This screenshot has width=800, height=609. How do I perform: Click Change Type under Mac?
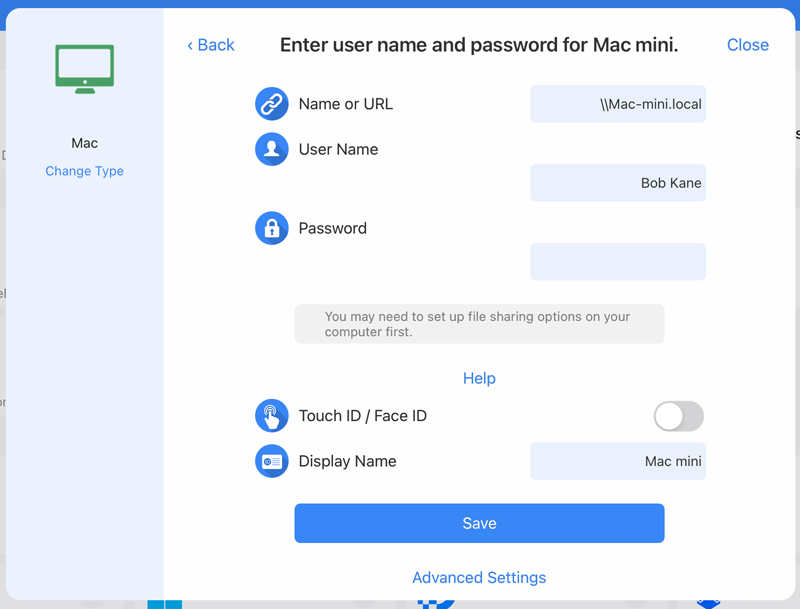click(x=84, y=171)
